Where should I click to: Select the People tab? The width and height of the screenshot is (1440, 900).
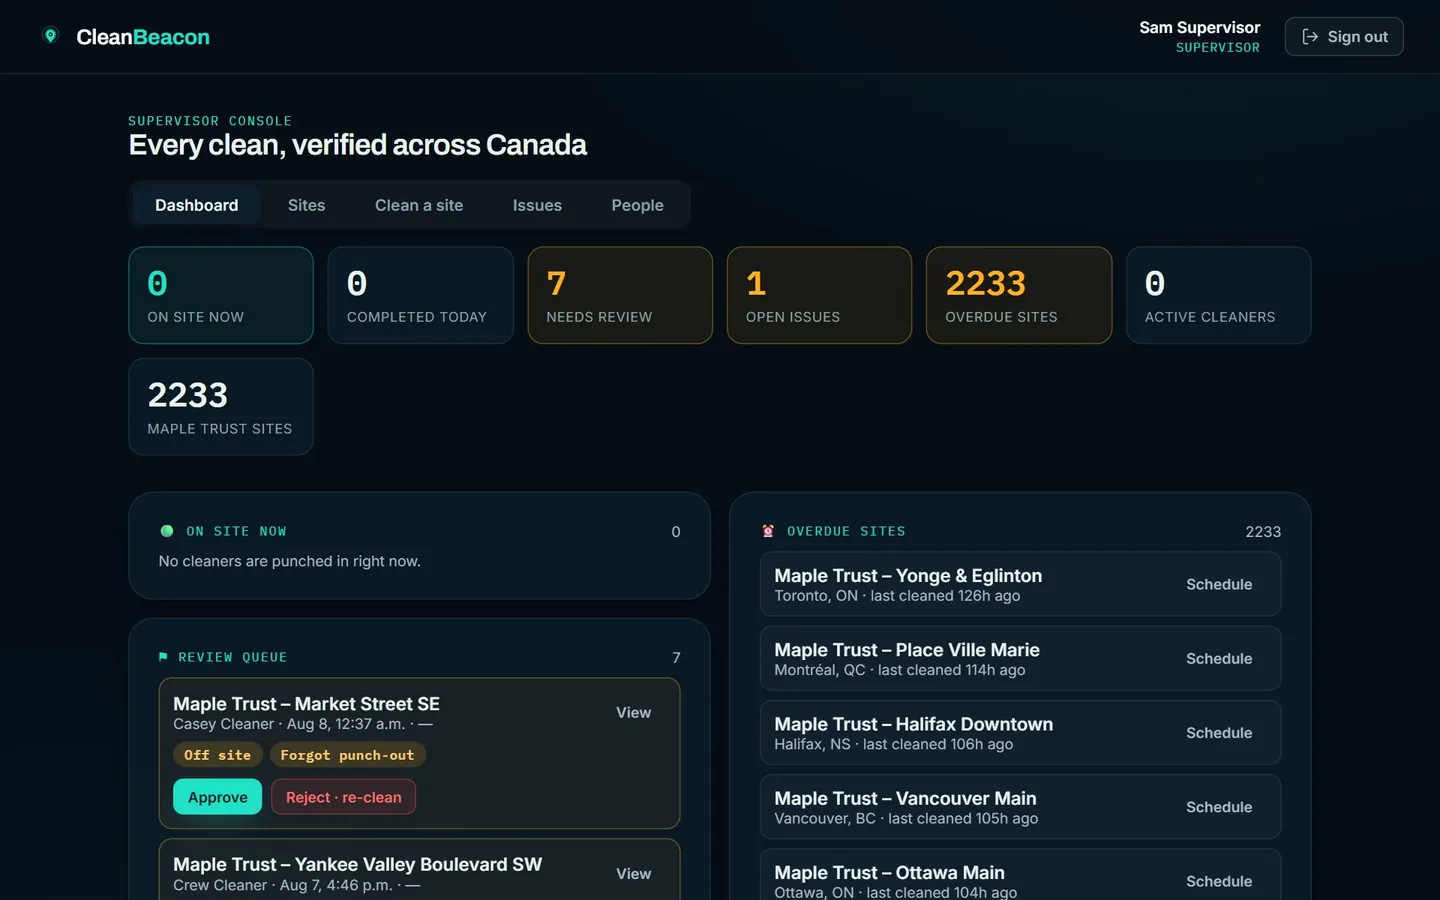[x=638, y=205]
